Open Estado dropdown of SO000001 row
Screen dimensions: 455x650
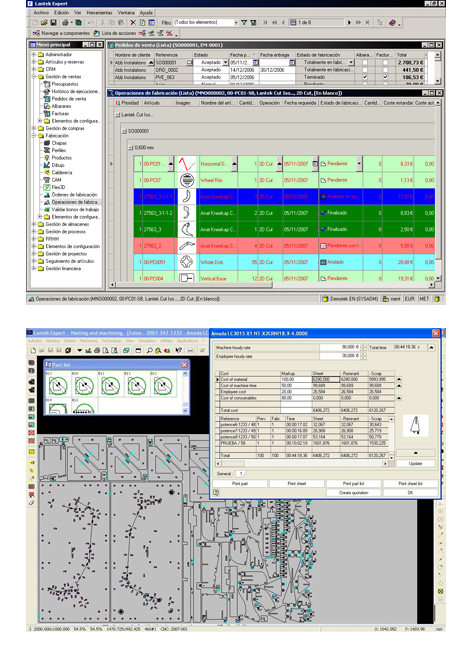(x=225, y=62)
